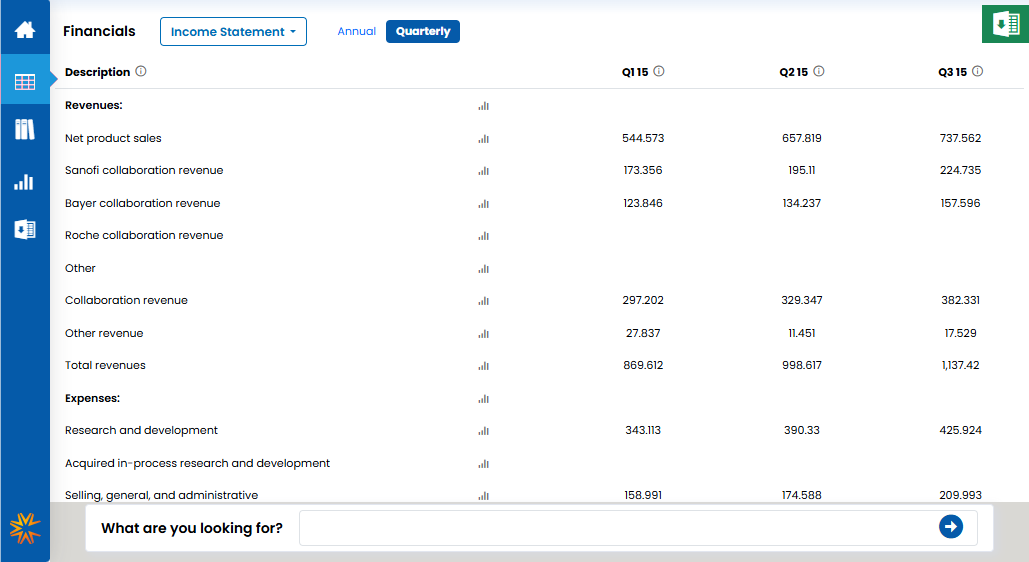This screenshot has height=562, width=1029.
Task: Switch to Annual view
Action: (356, 31)
